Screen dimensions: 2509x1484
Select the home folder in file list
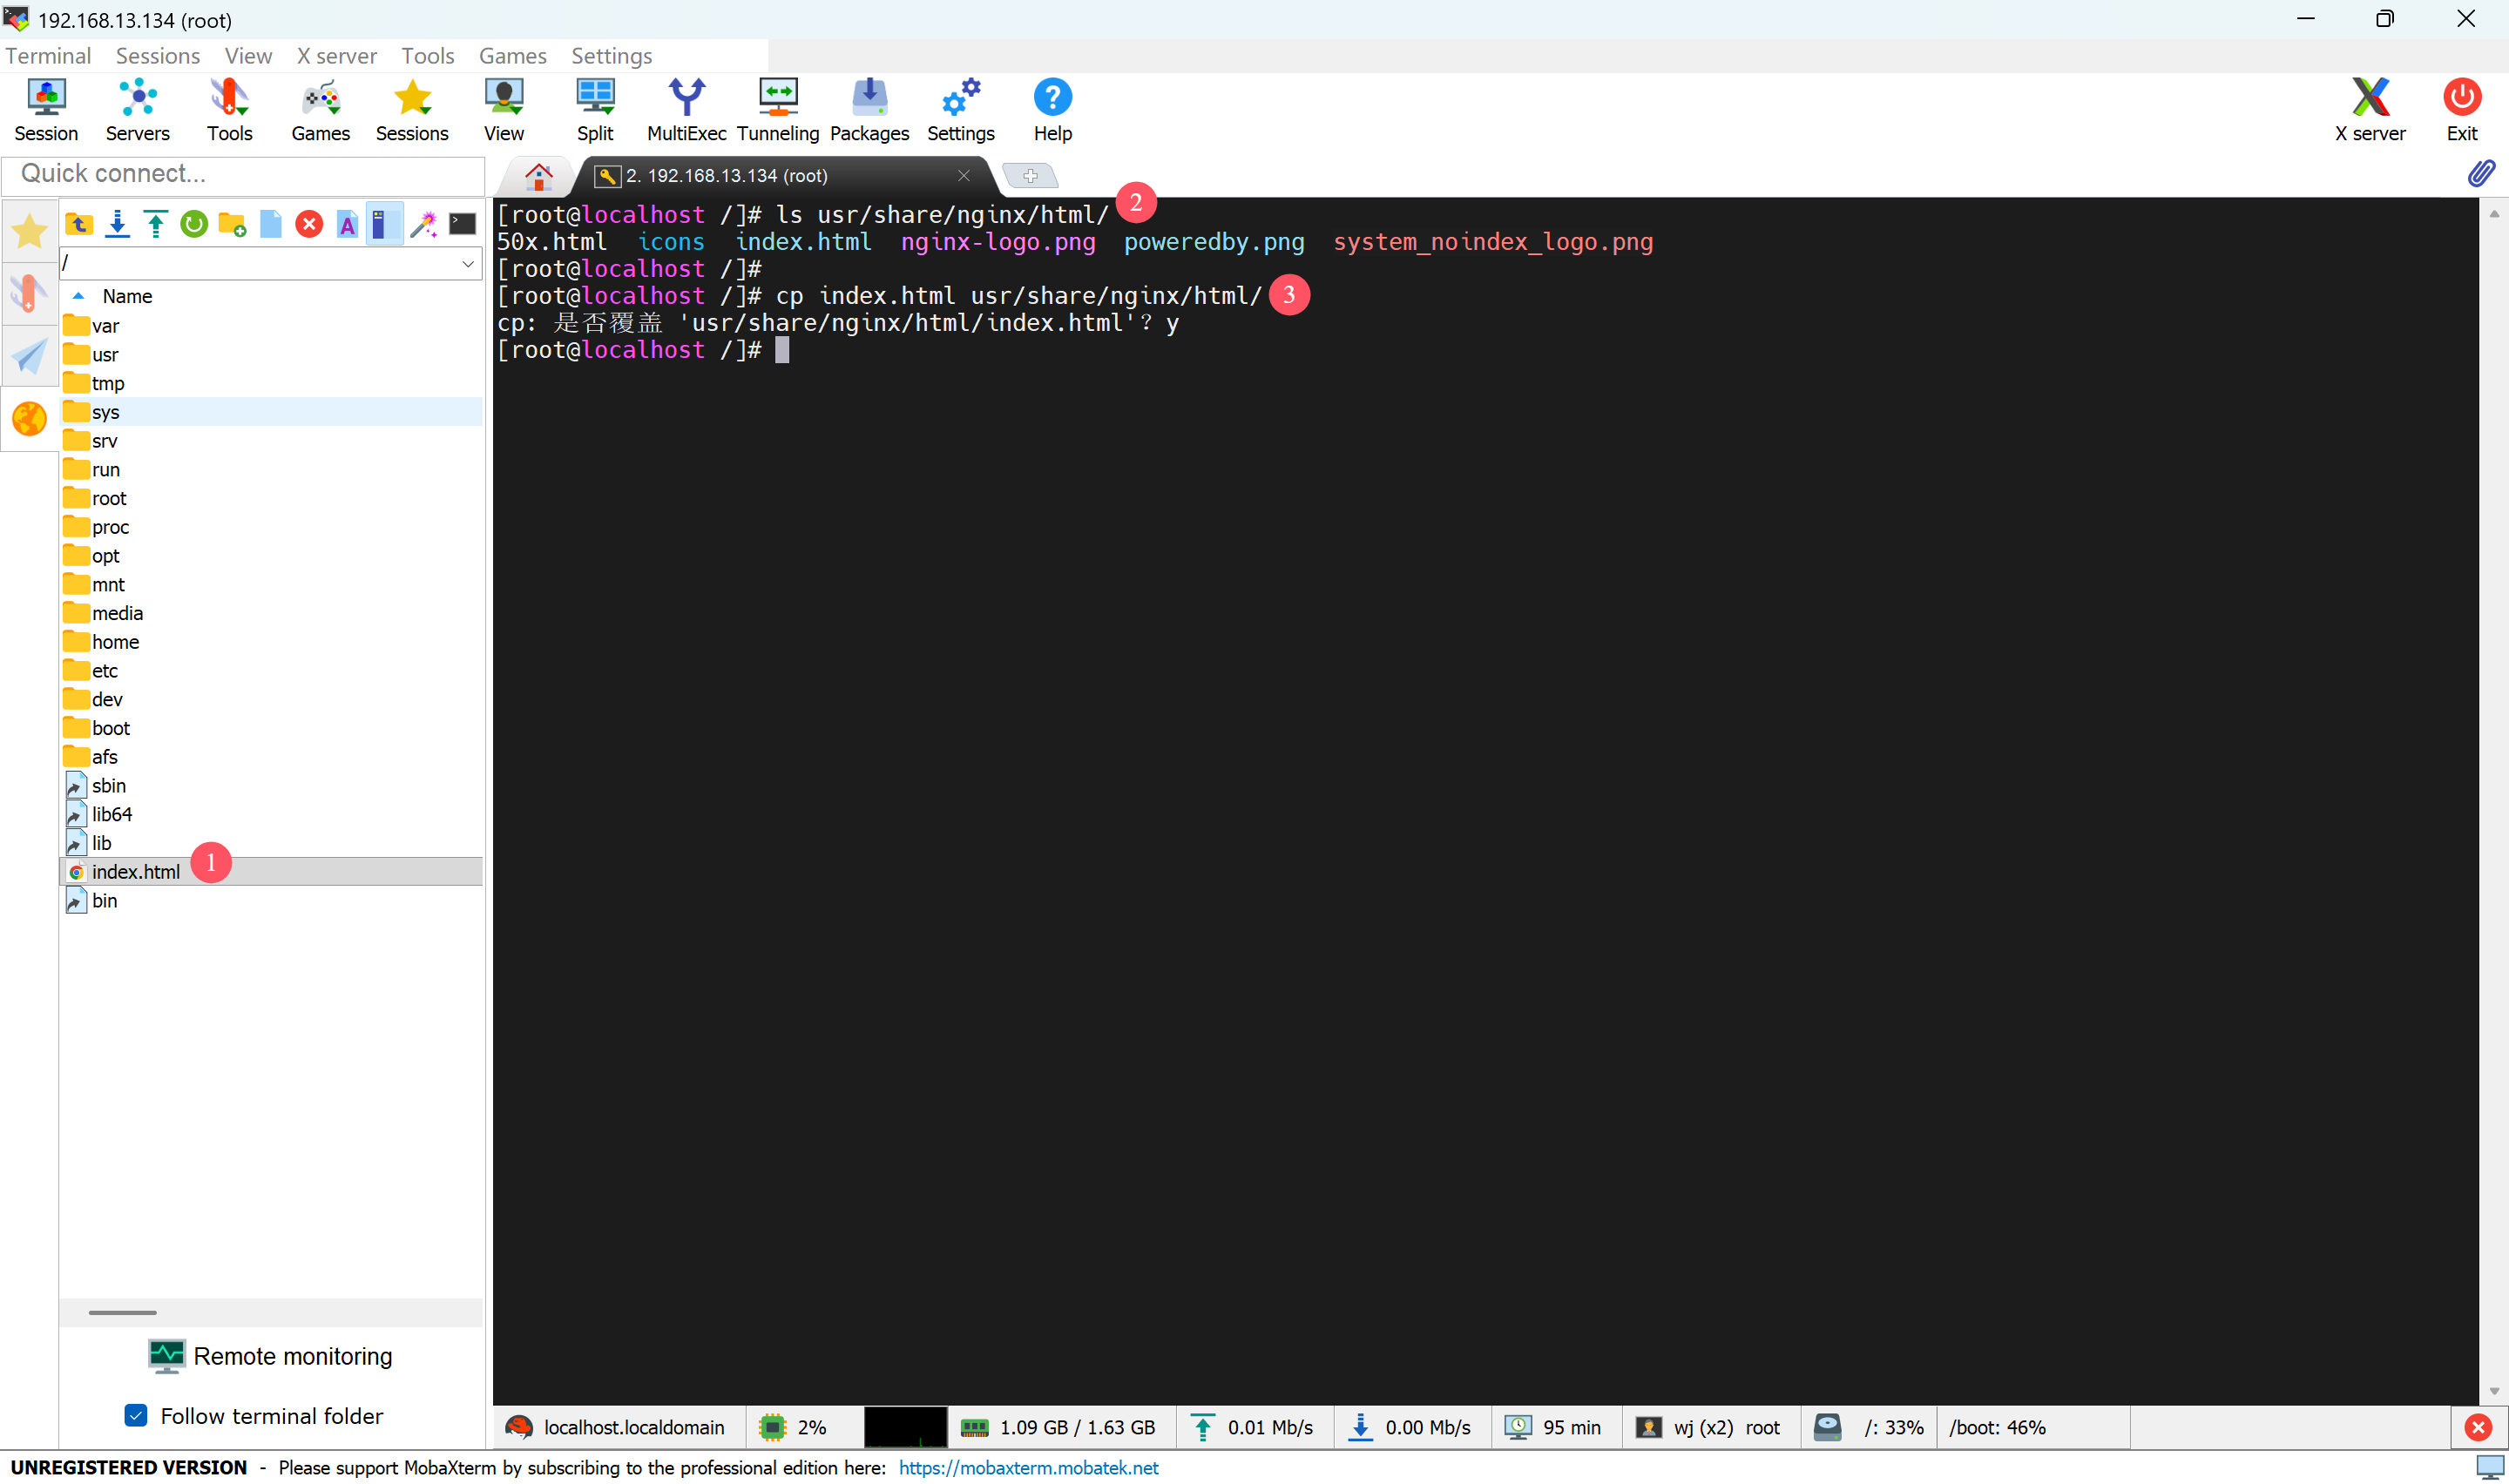pyautogui.click(x=271, y=641)
